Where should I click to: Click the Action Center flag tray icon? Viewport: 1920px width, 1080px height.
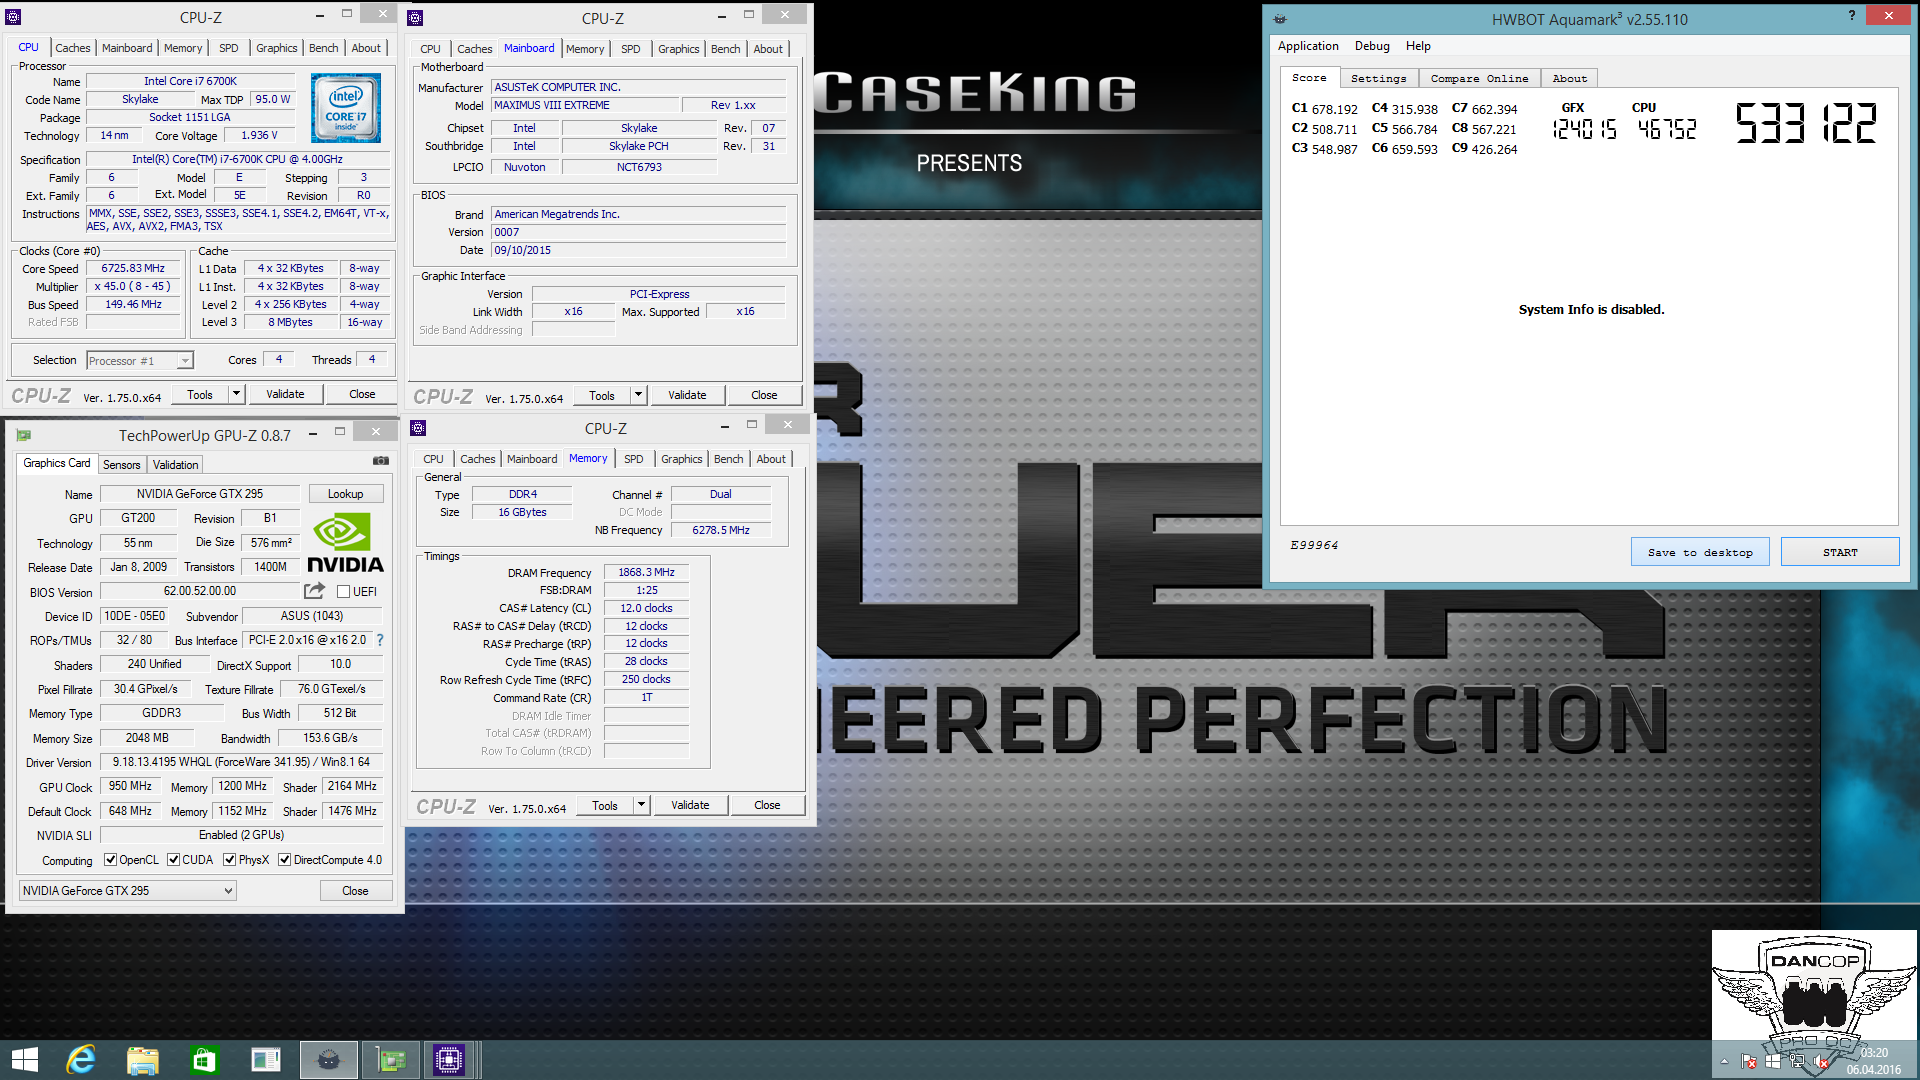[1749, 1062]
